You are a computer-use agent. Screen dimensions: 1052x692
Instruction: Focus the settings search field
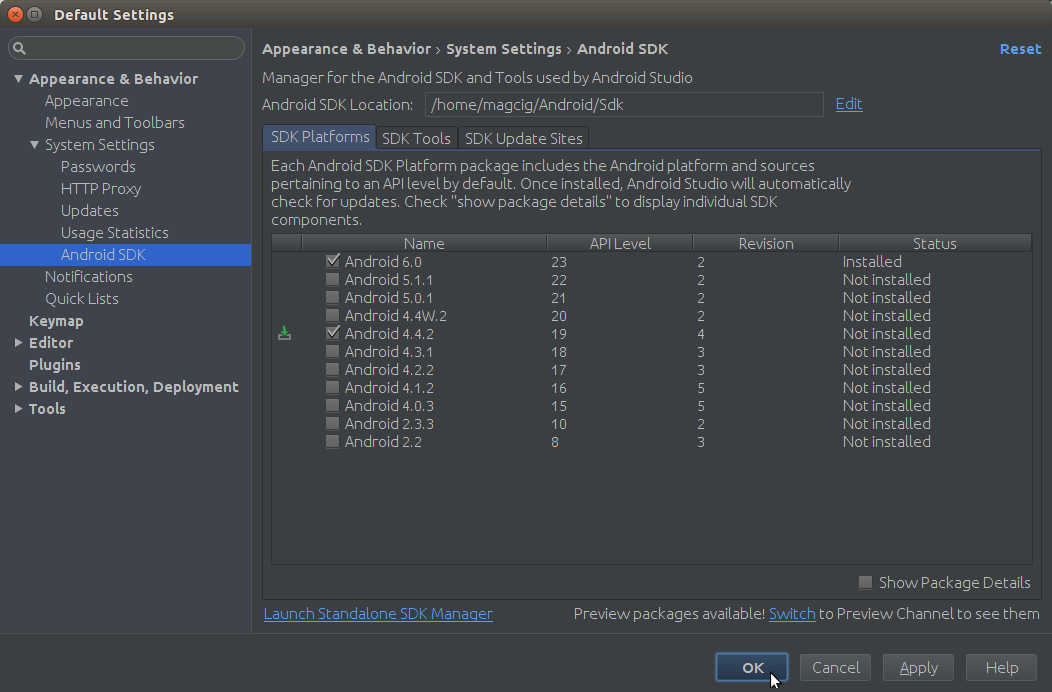coord(126,48)
